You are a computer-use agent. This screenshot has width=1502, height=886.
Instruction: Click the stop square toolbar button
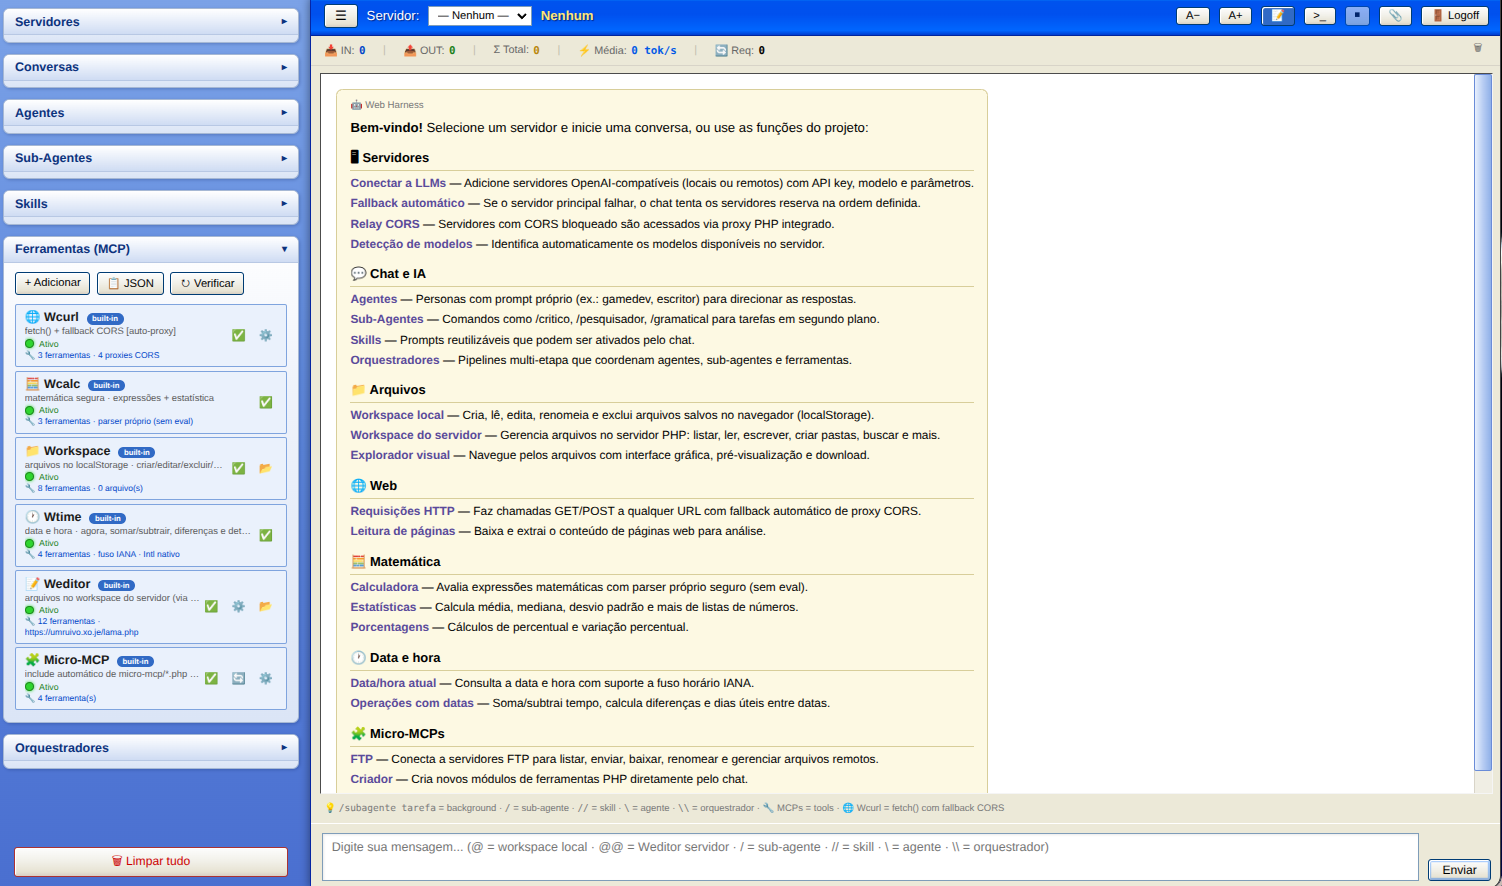pos(1357,16)
